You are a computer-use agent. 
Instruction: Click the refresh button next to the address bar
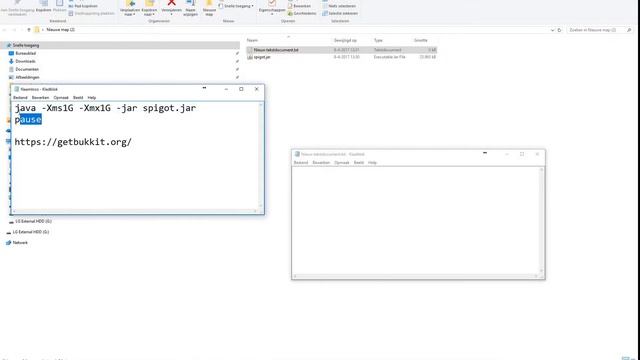tap(560, 30)
